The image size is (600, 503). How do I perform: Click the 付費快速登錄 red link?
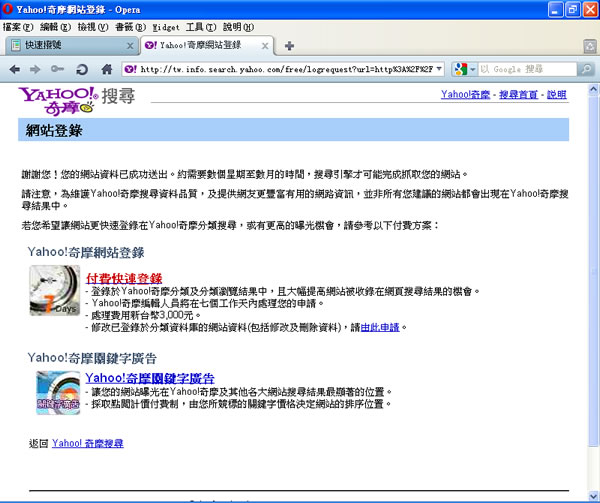click(124, 278)
